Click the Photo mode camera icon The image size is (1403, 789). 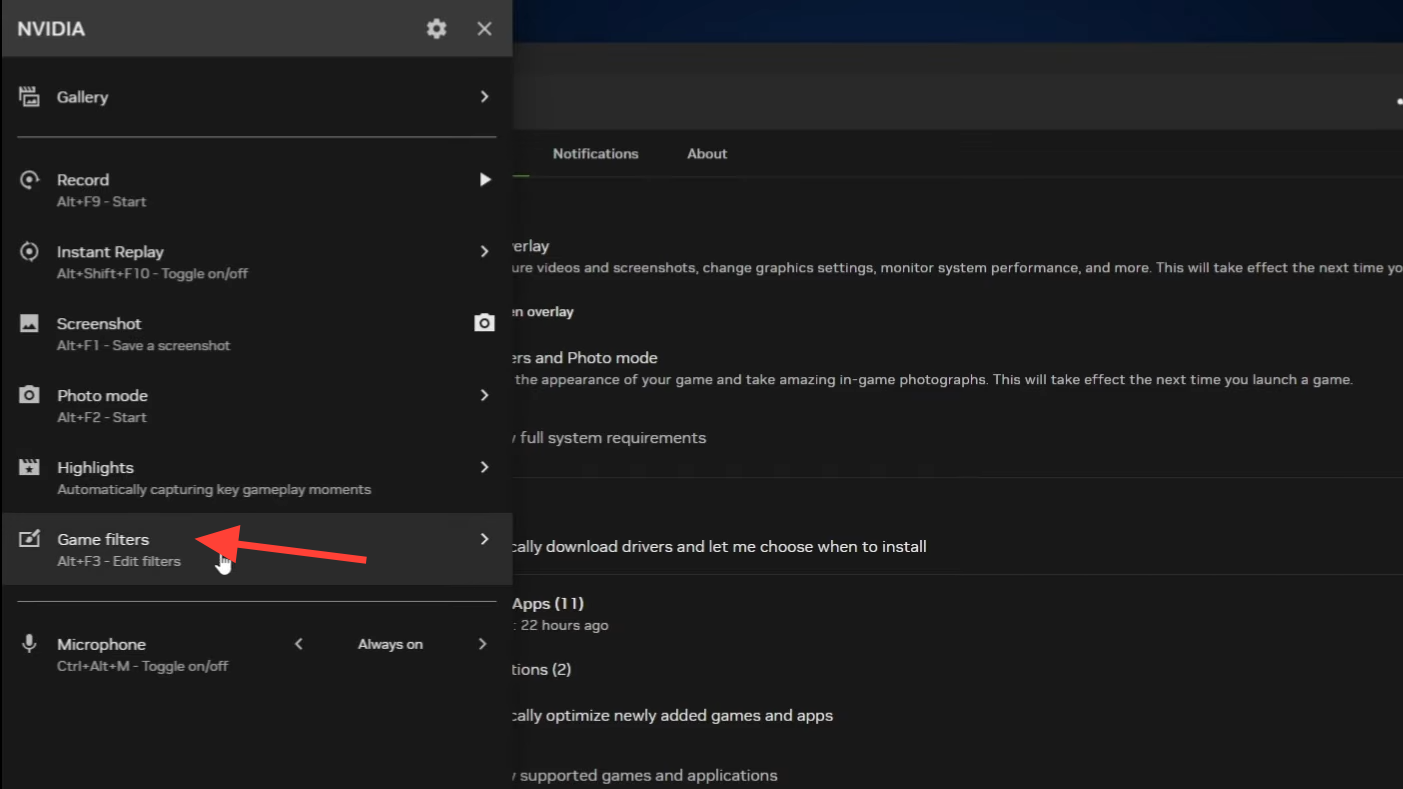coord(29,395)
